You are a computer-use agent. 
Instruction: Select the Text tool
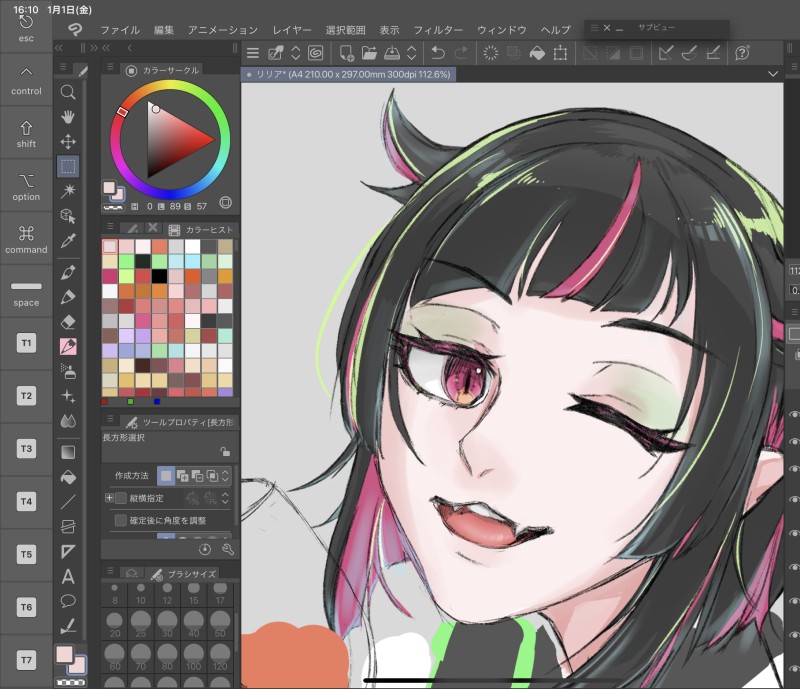tap(68, 577)
